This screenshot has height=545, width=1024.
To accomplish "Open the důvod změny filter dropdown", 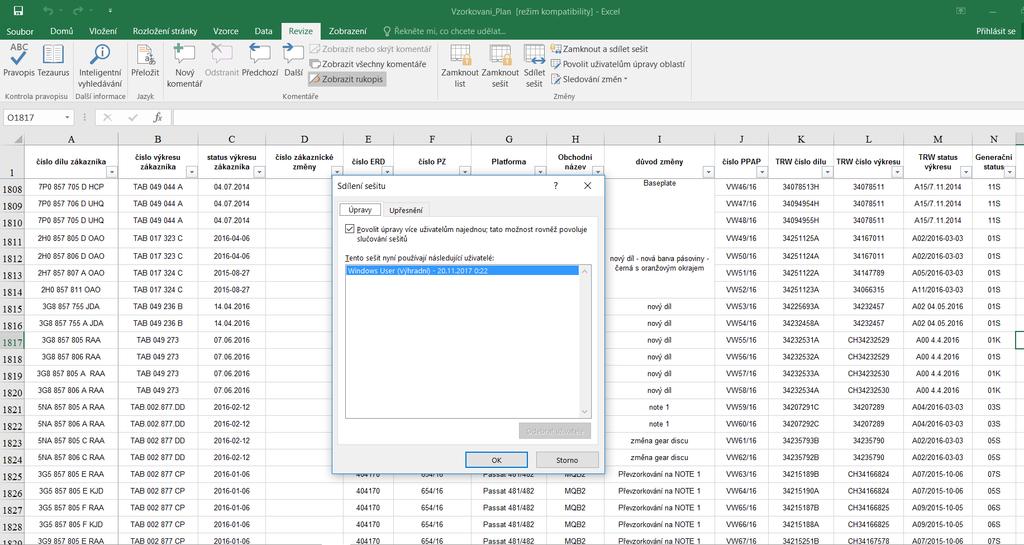I will click(x=709, y=172).
